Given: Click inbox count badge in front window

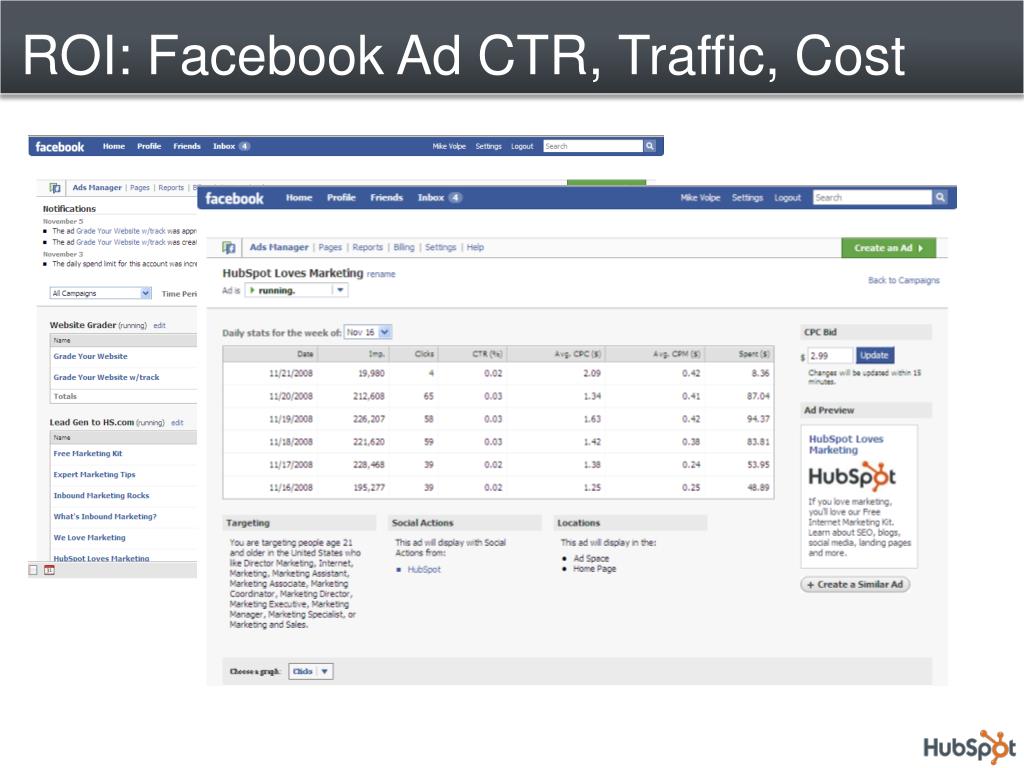Looking at the screenshot, I should 455,197.
